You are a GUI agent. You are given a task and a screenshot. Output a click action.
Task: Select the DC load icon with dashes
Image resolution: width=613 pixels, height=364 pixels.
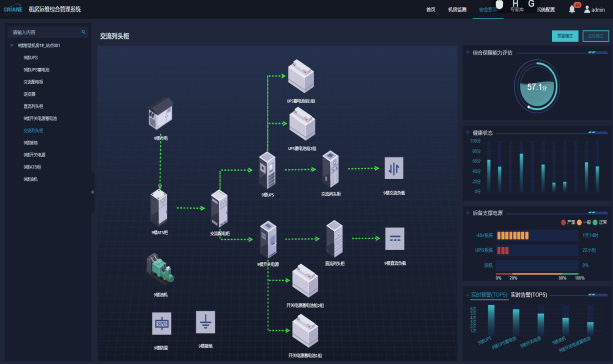[395, 238]
